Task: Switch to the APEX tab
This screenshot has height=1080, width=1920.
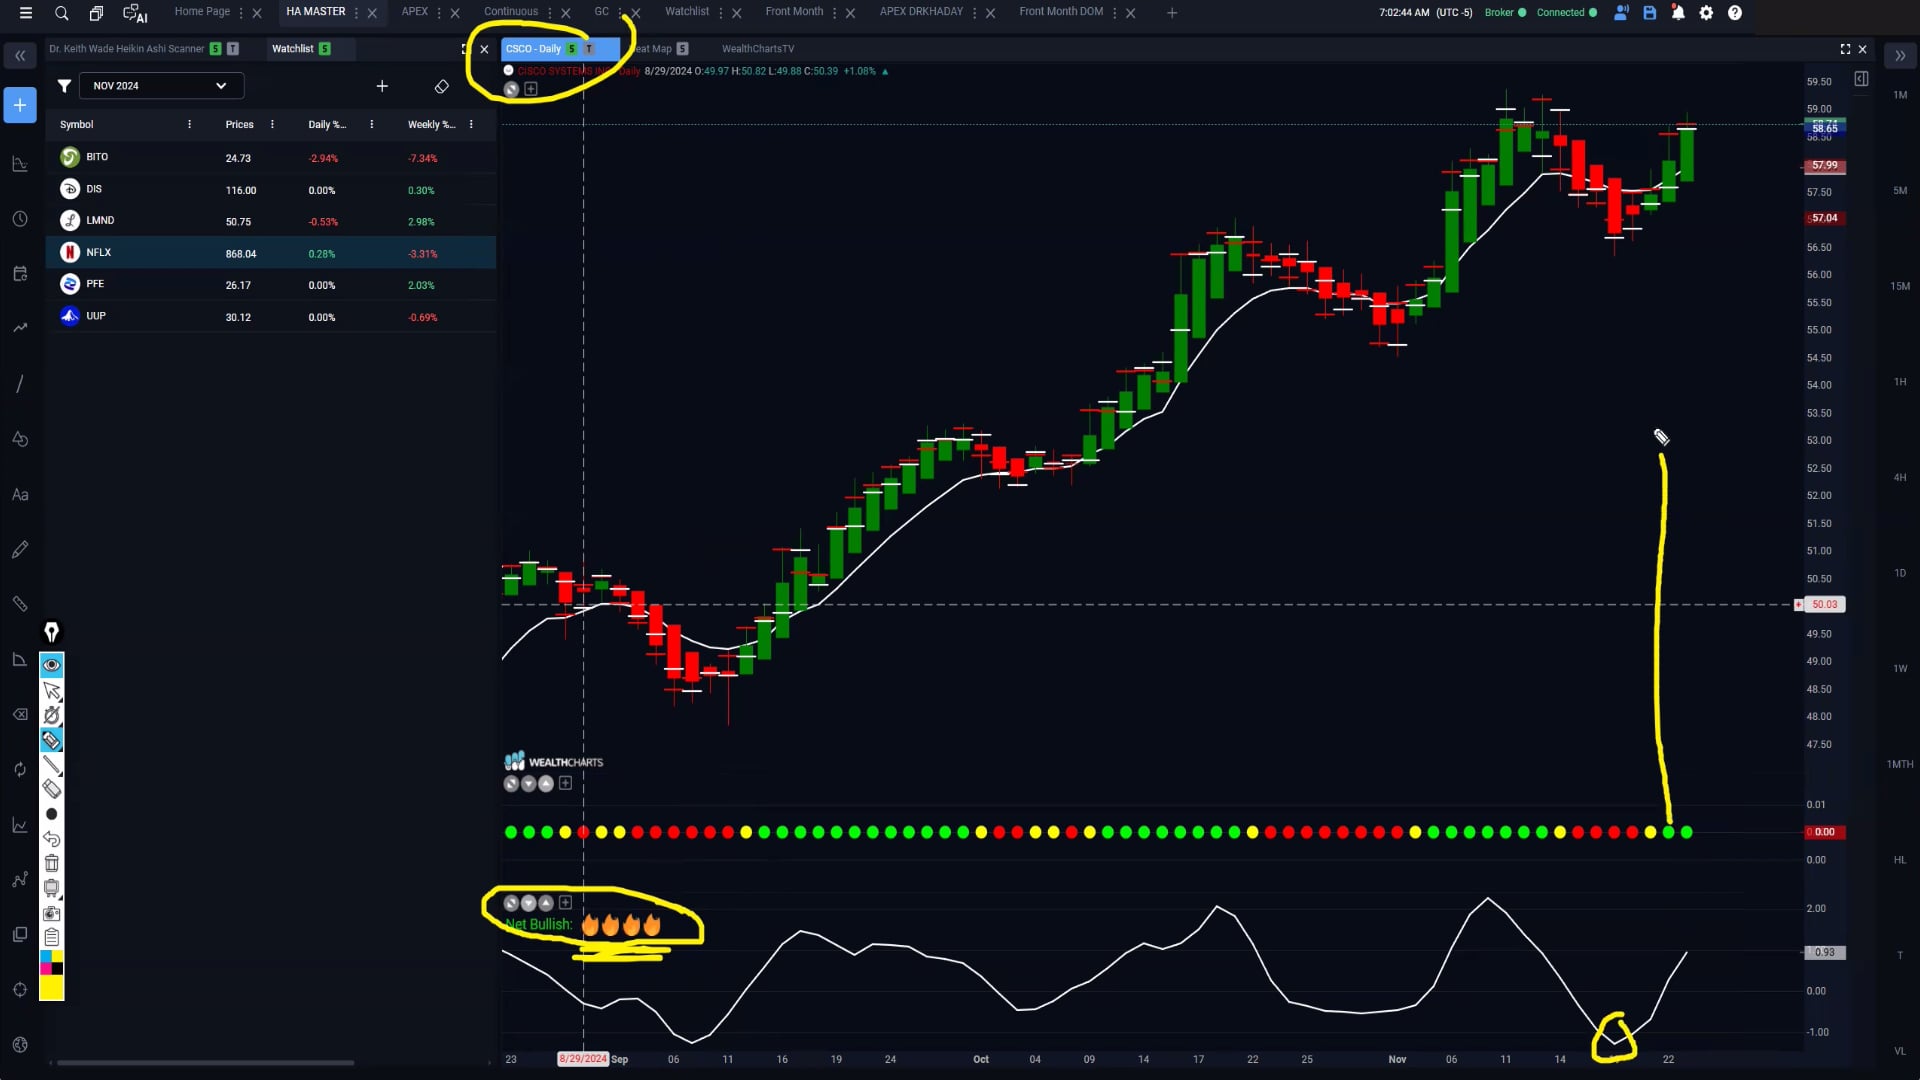Action: 415,12
